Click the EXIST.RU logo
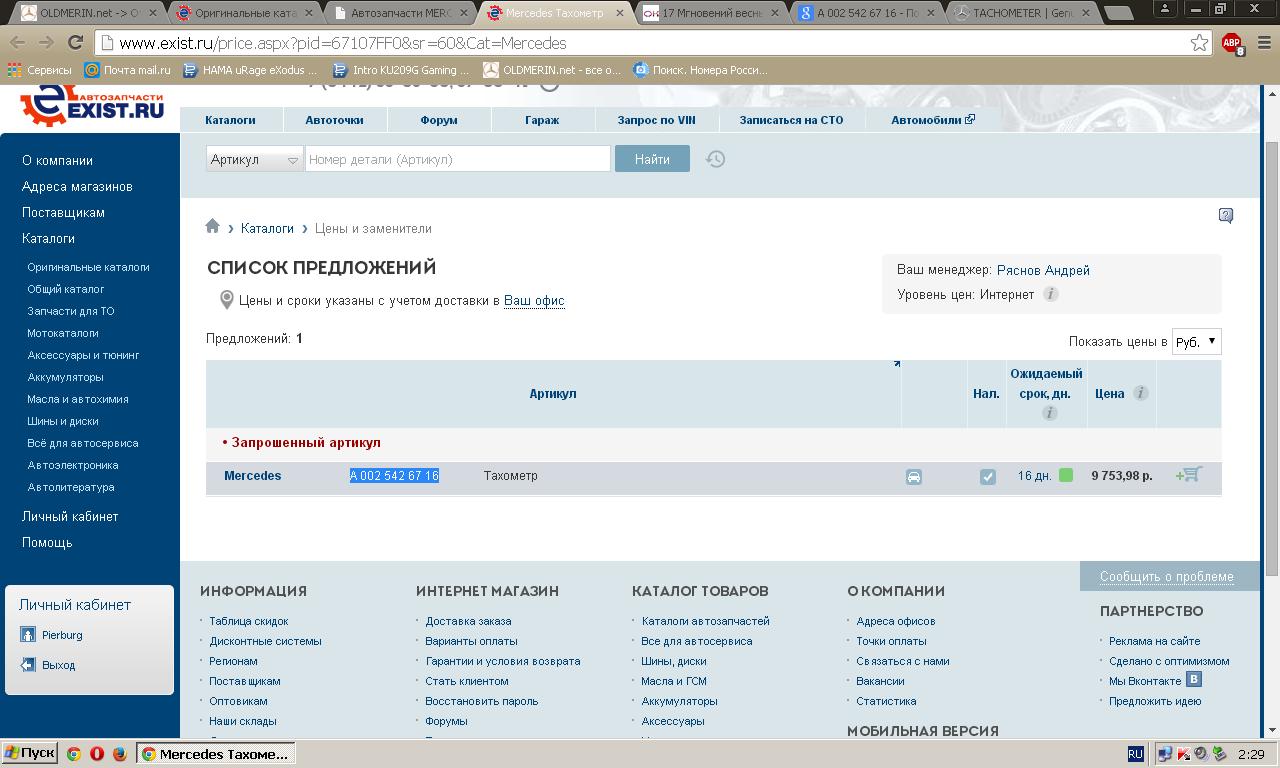Image resolution: width=1280 pixels, height=768 pixels. coord(92,107)
